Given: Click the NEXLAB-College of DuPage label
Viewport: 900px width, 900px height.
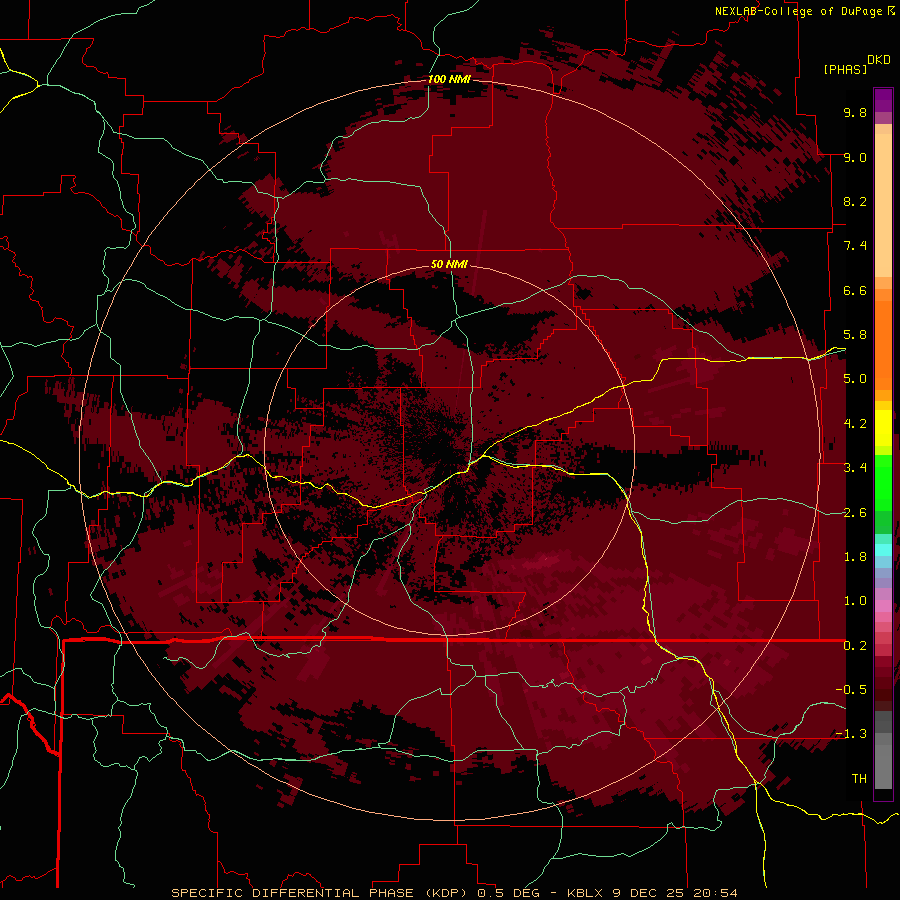Looking at the screenshot, I should [x=801, y=11].
